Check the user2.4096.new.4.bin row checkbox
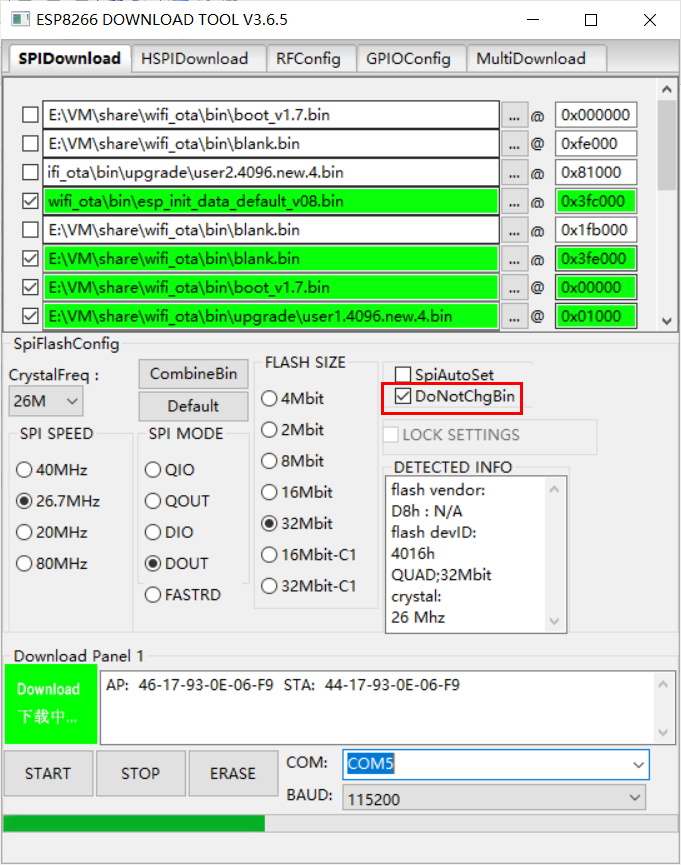The image size is (681, 865). tap(30, 172)
